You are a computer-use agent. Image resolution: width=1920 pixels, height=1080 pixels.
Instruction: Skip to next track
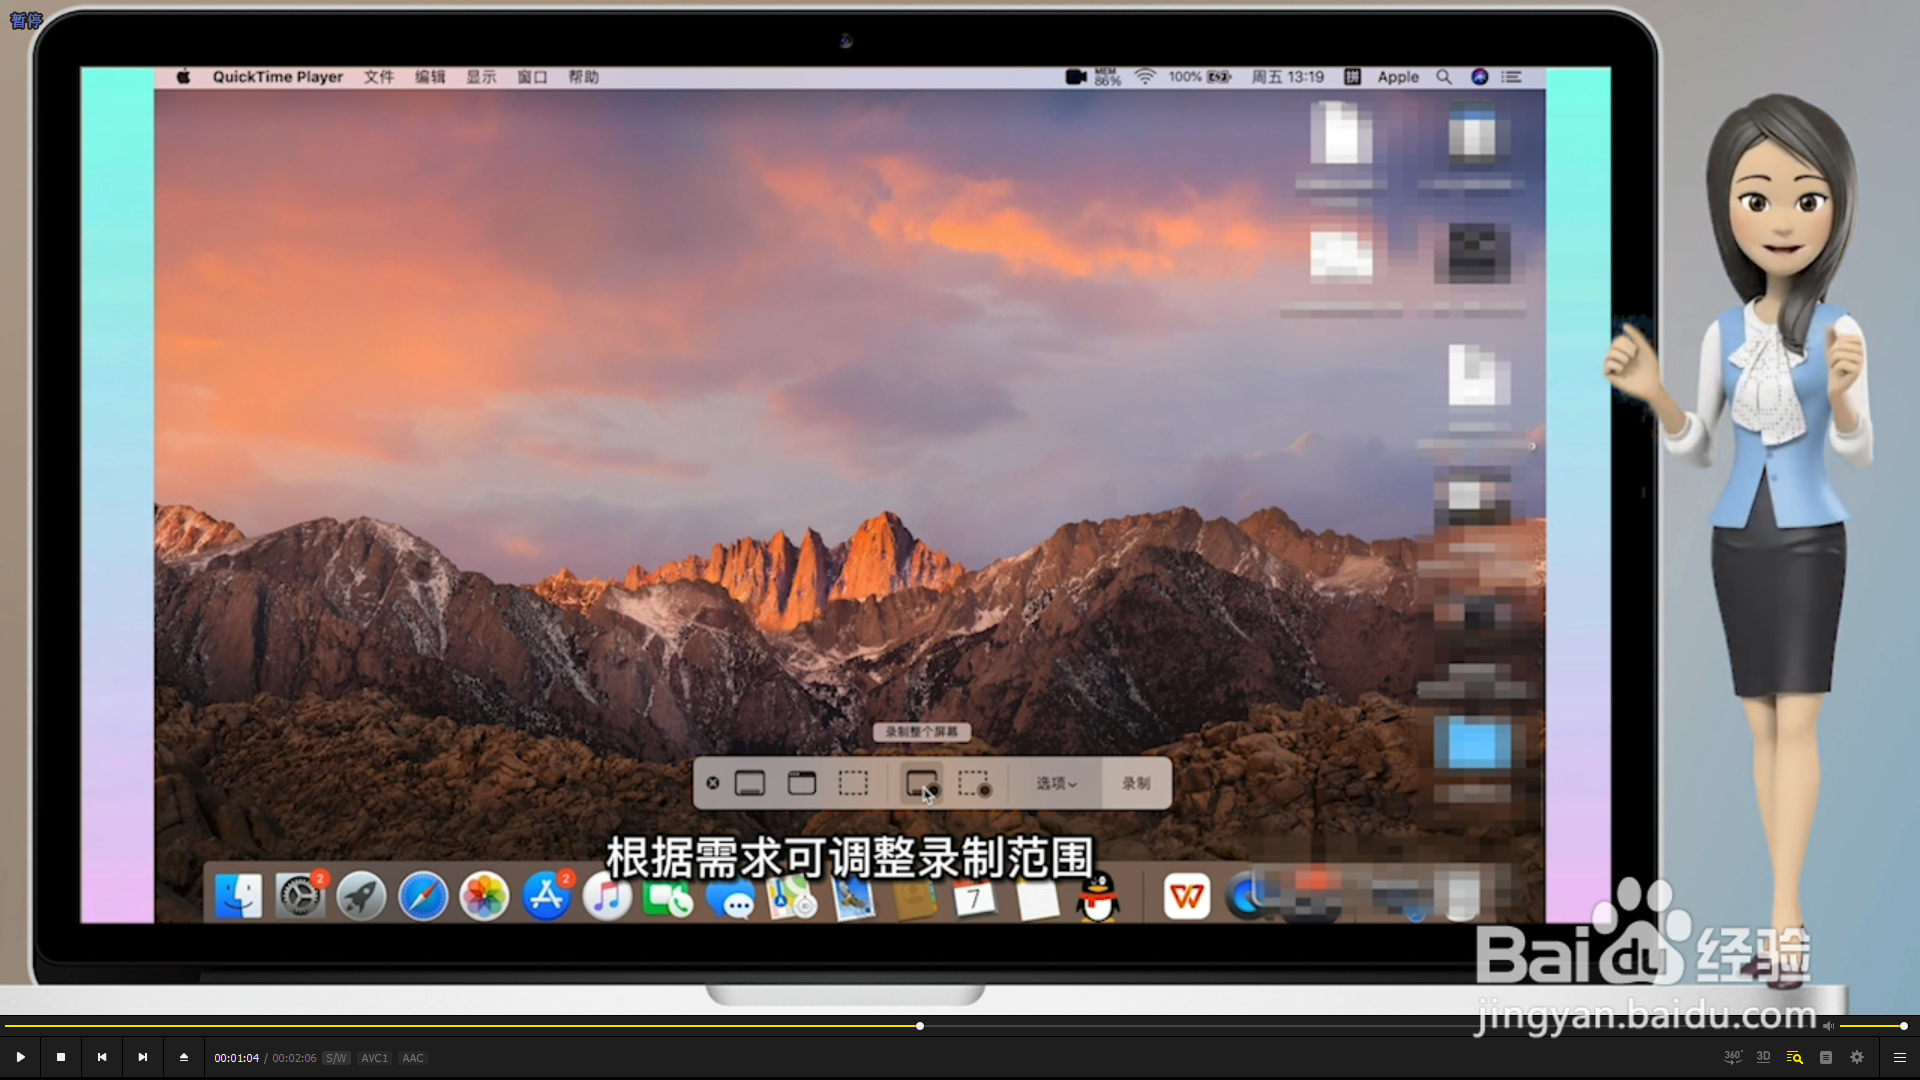pyautogui.click(x=143, y=1057)
